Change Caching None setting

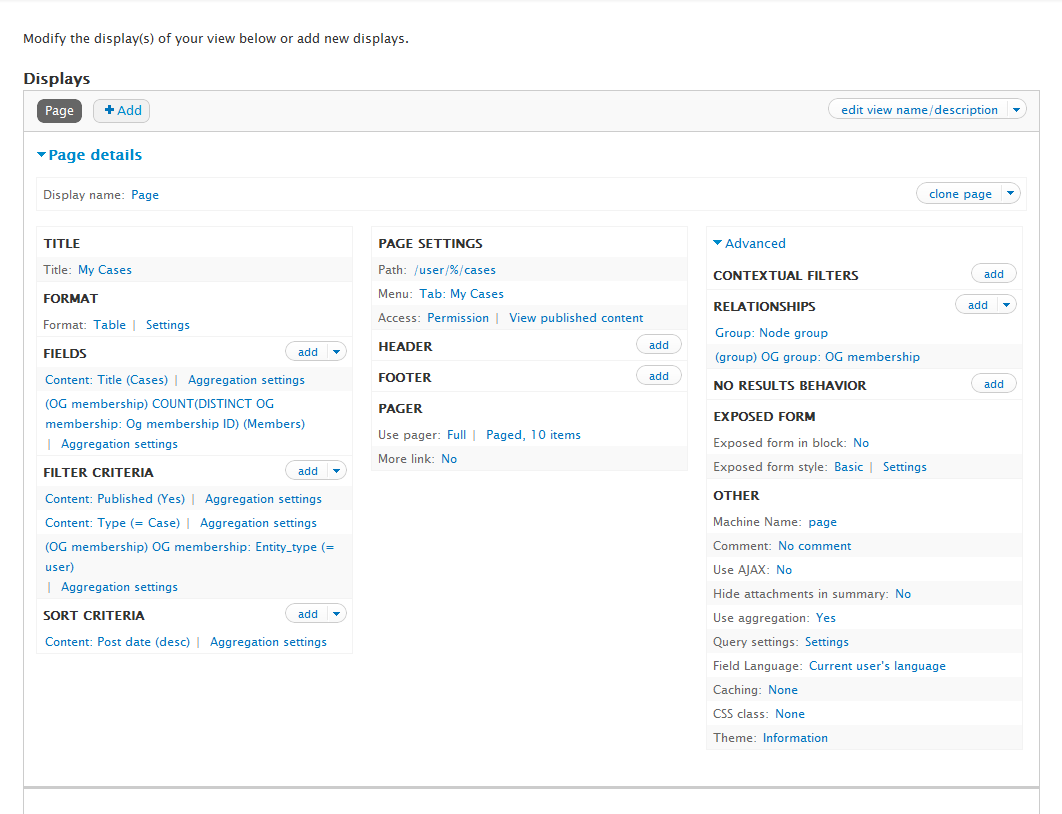(x=783, y=690)
